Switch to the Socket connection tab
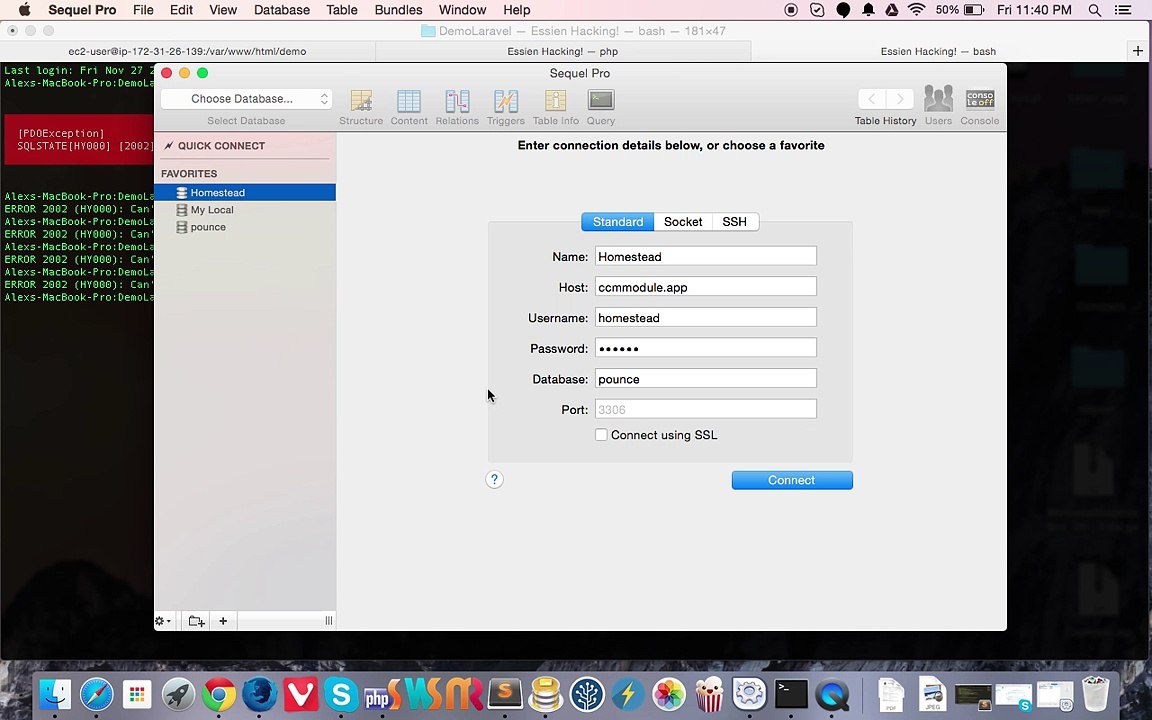This screenshot has width=1152, height=720. click(x=683, y=222)
